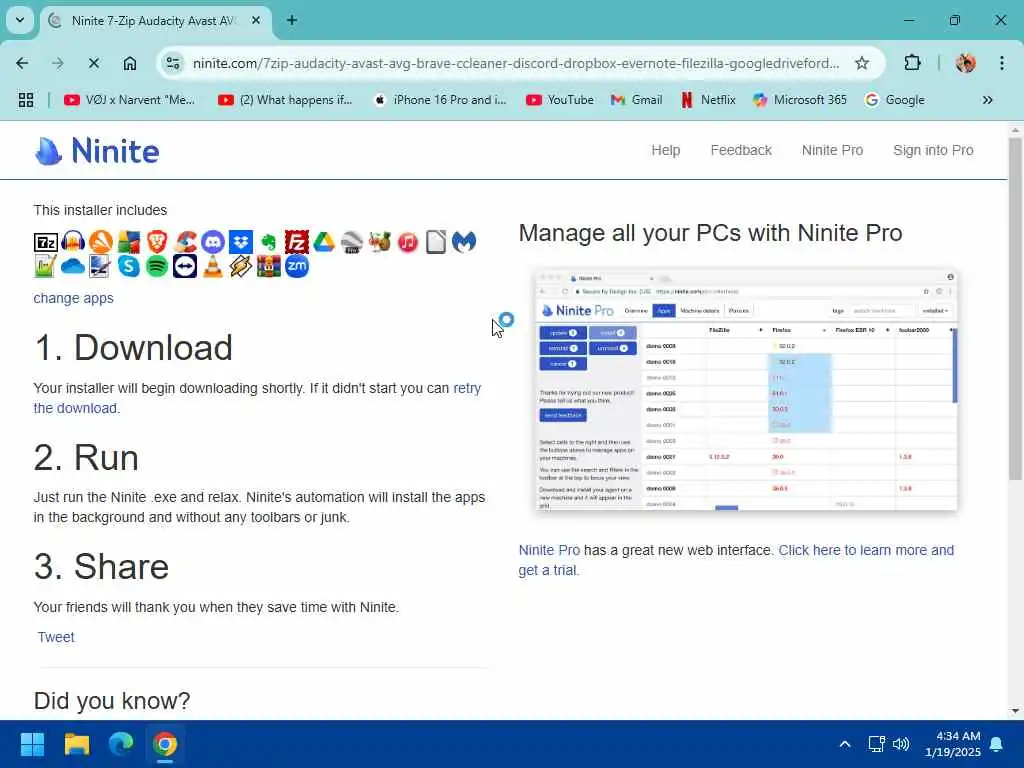Click the change apps link
The image size is (1024, 768).
coord(73,298)
